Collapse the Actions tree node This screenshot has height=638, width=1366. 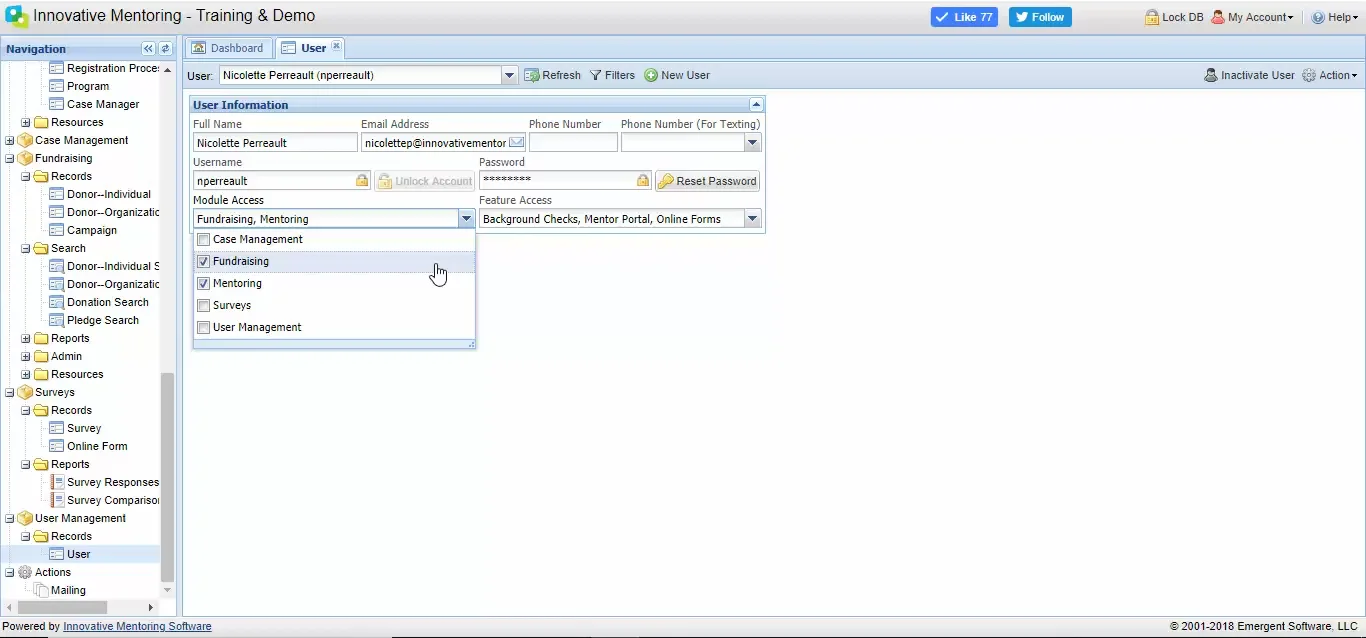(x=10, y=572)
